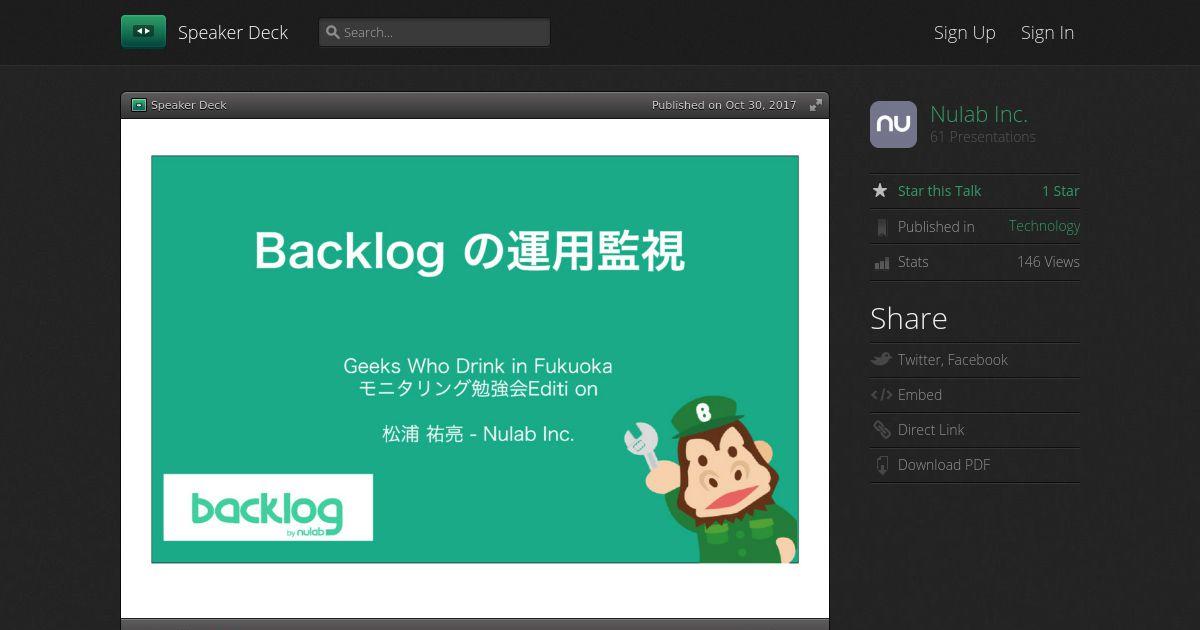Image resolution: width=1200 pixels, height=630 pixels.
Task: Click the Backlog slide to advance
Action: [x=475, y=359]
